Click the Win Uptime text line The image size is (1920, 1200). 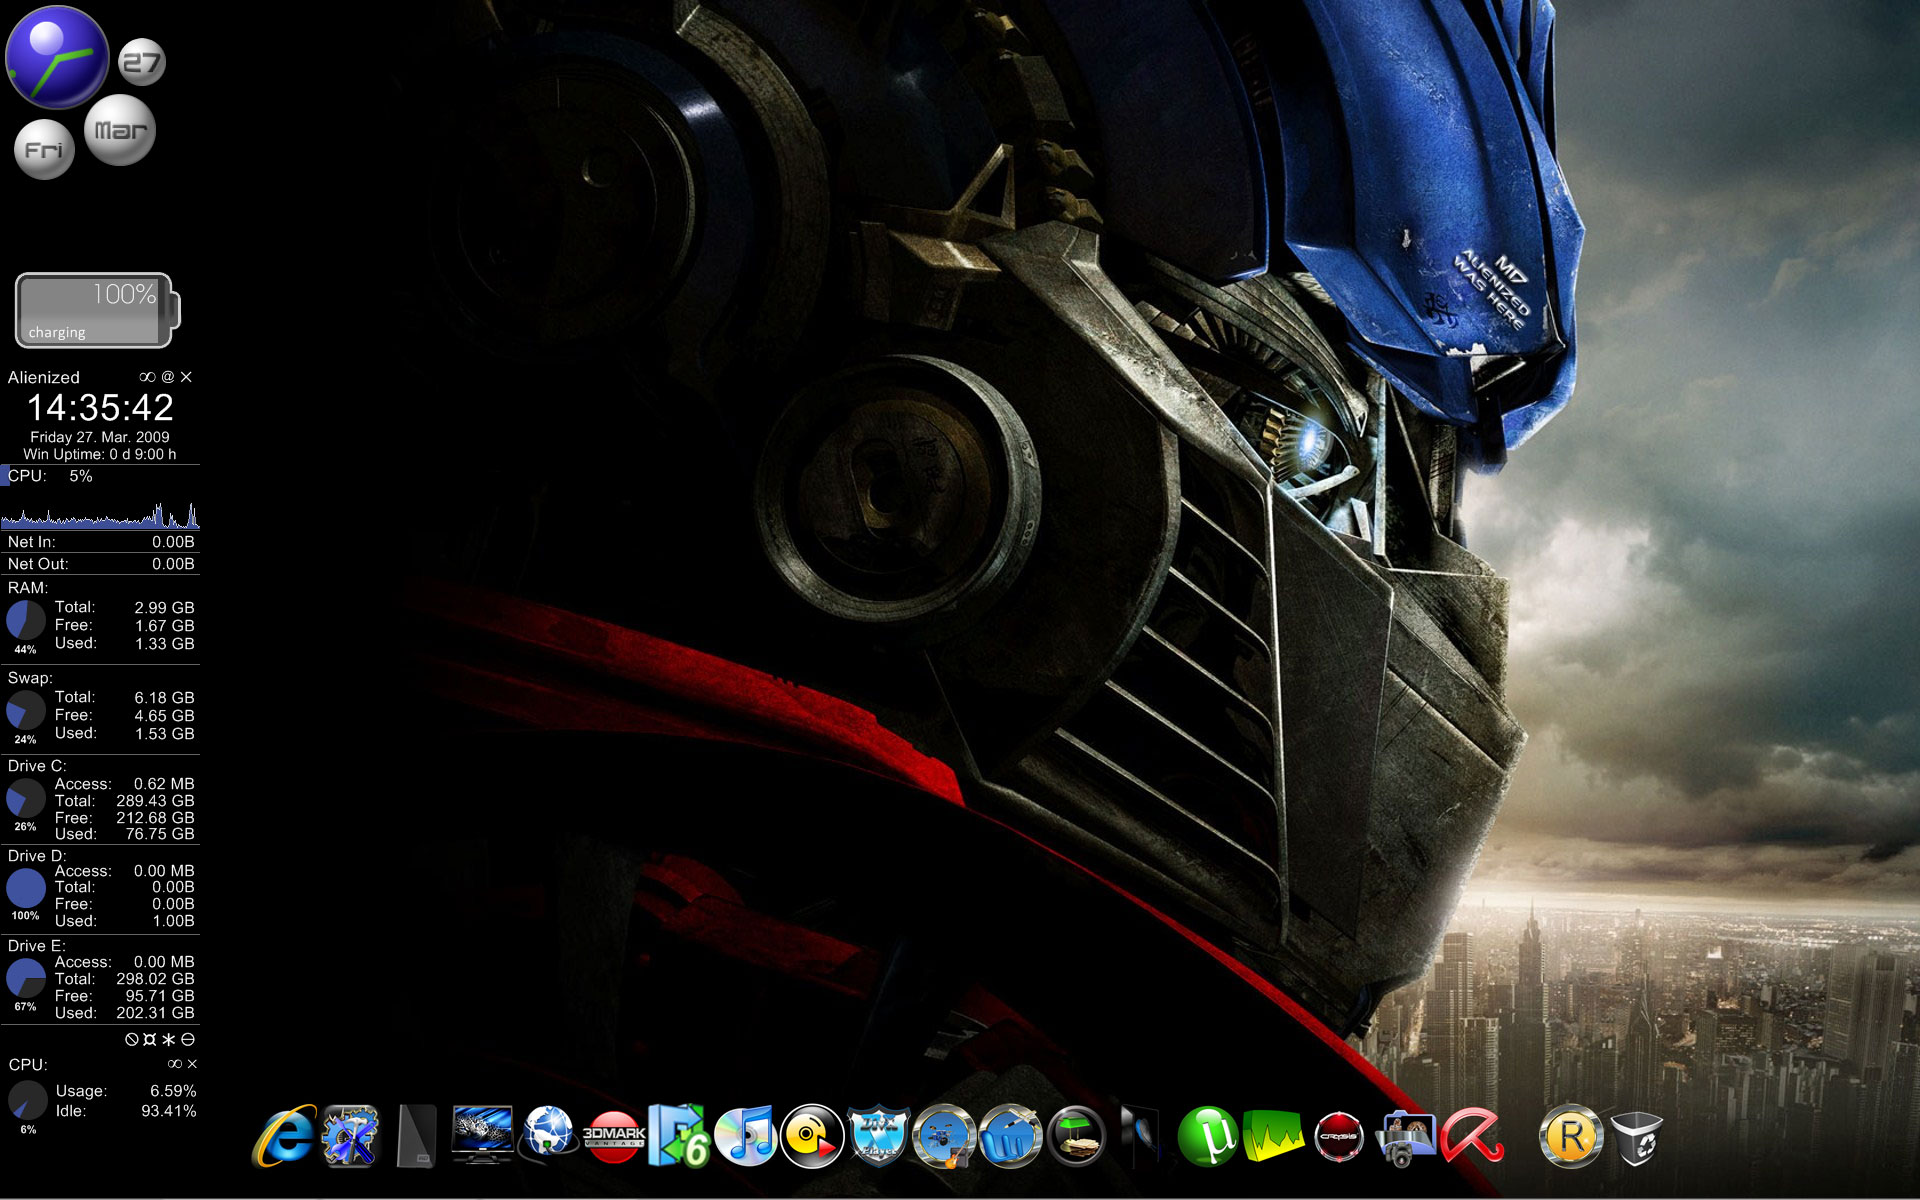(100, 454)
